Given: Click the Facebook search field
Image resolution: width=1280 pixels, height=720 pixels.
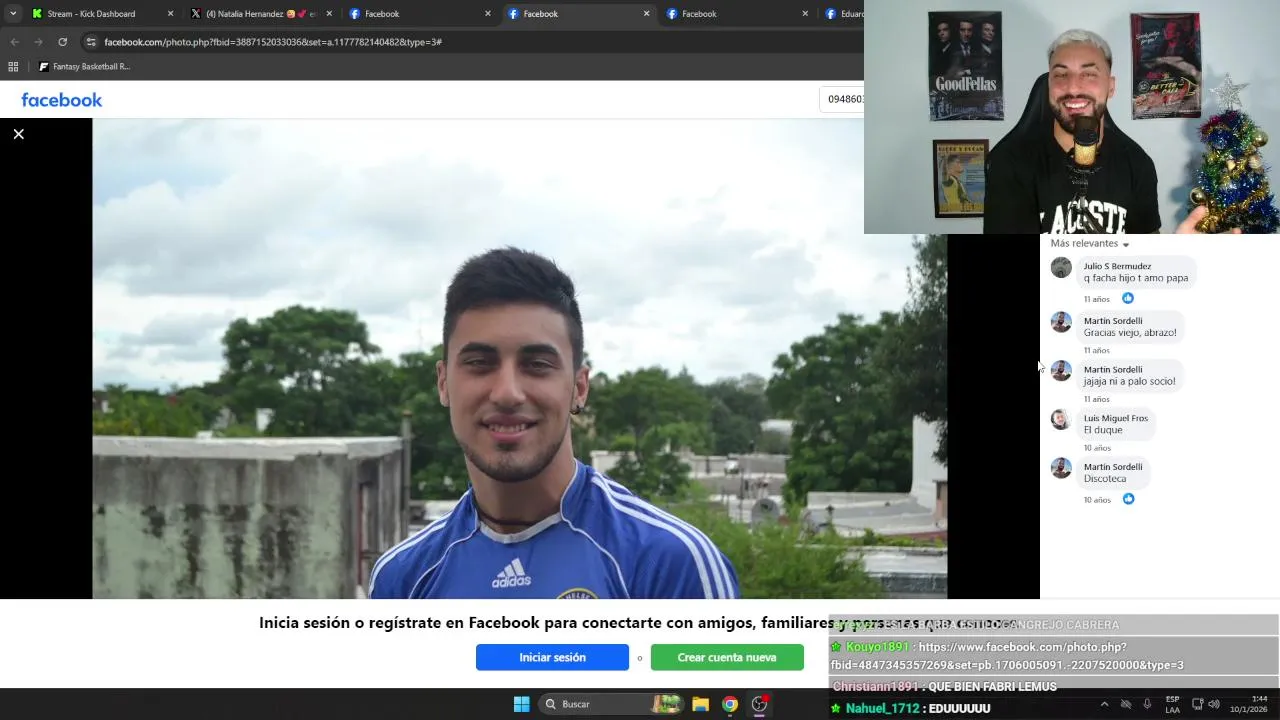Looking at the screenshot, I should coord(842,99).
